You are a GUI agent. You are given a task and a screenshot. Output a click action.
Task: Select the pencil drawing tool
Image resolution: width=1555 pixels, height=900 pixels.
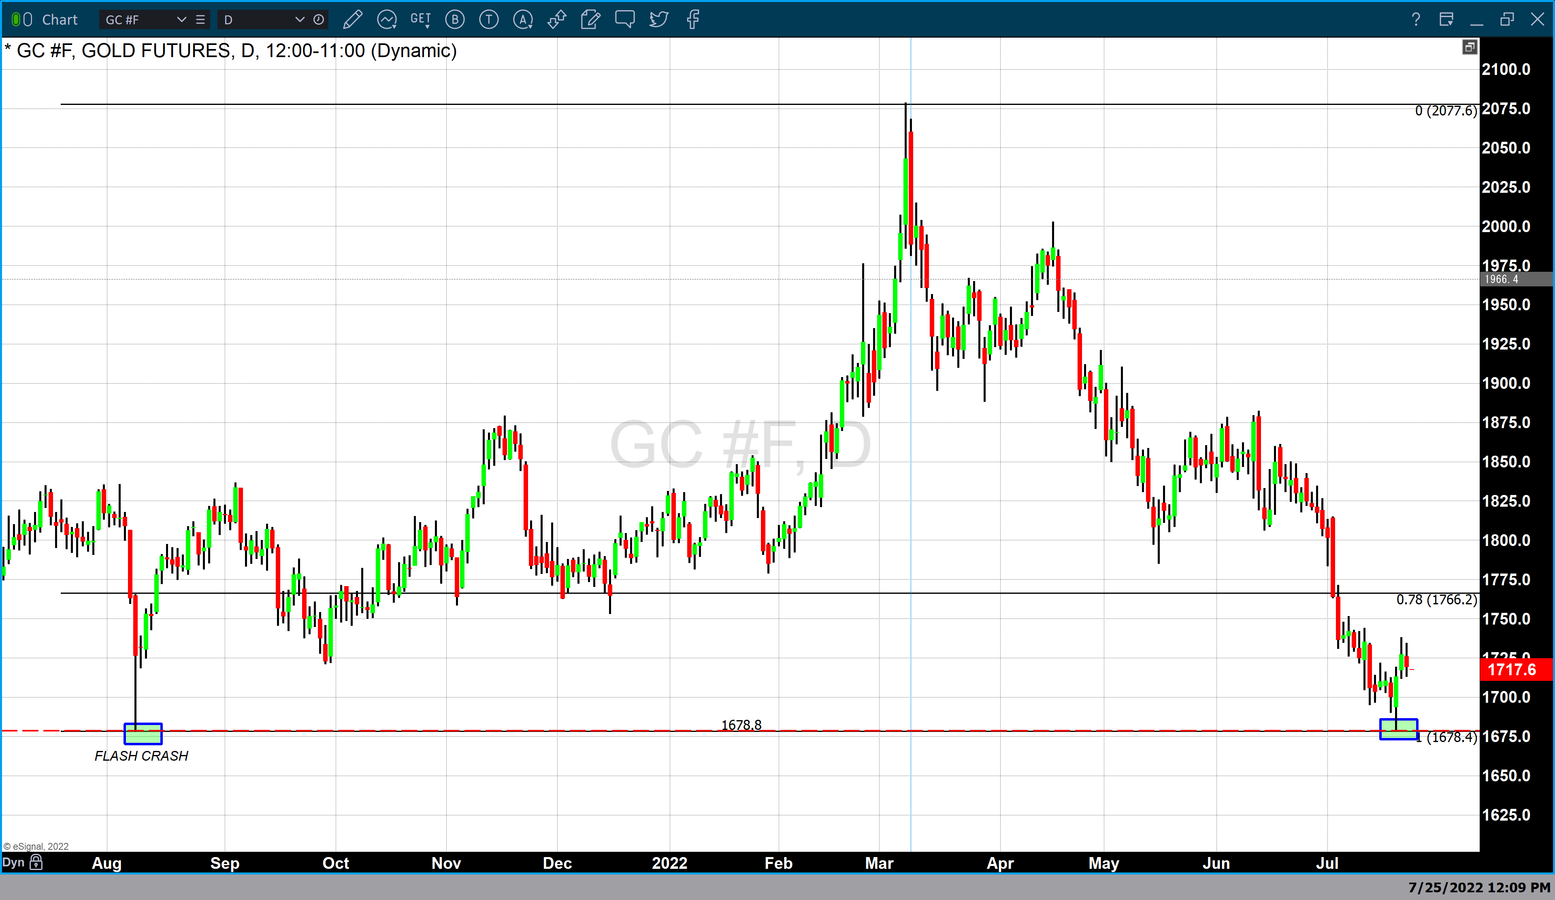(x=352, y=19)
